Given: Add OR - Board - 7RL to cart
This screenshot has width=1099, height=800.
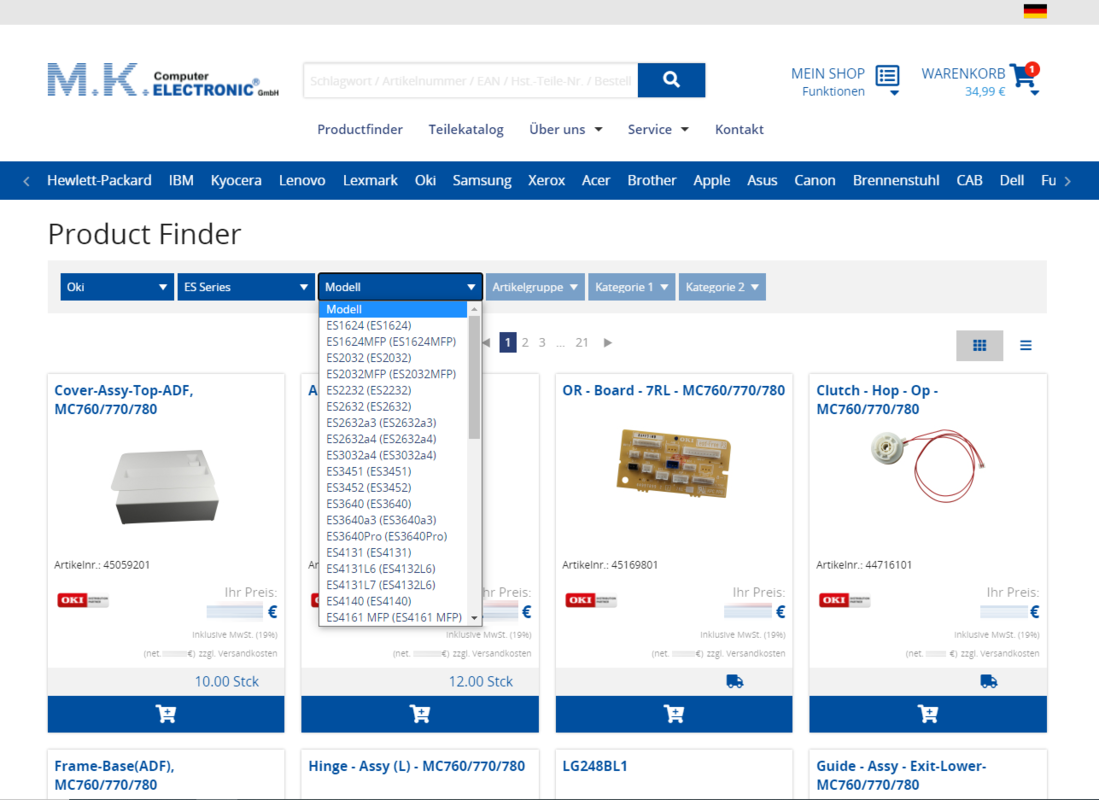Looking at the screenshot, I should (x=674, y=714).
